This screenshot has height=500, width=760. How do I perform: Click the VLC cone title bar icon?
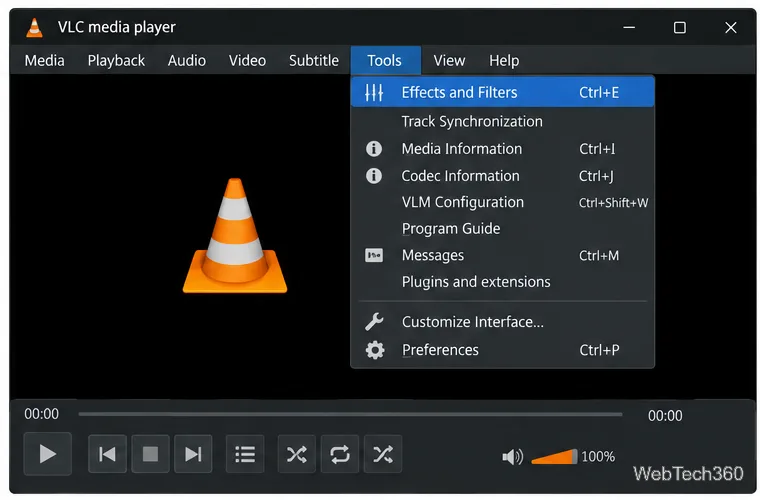point(34,27)
